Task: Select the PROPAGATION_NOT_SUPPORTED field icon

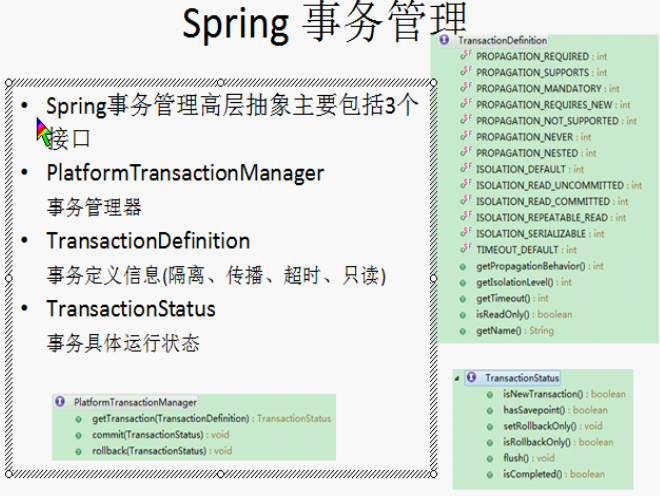Action: (466, 120)
